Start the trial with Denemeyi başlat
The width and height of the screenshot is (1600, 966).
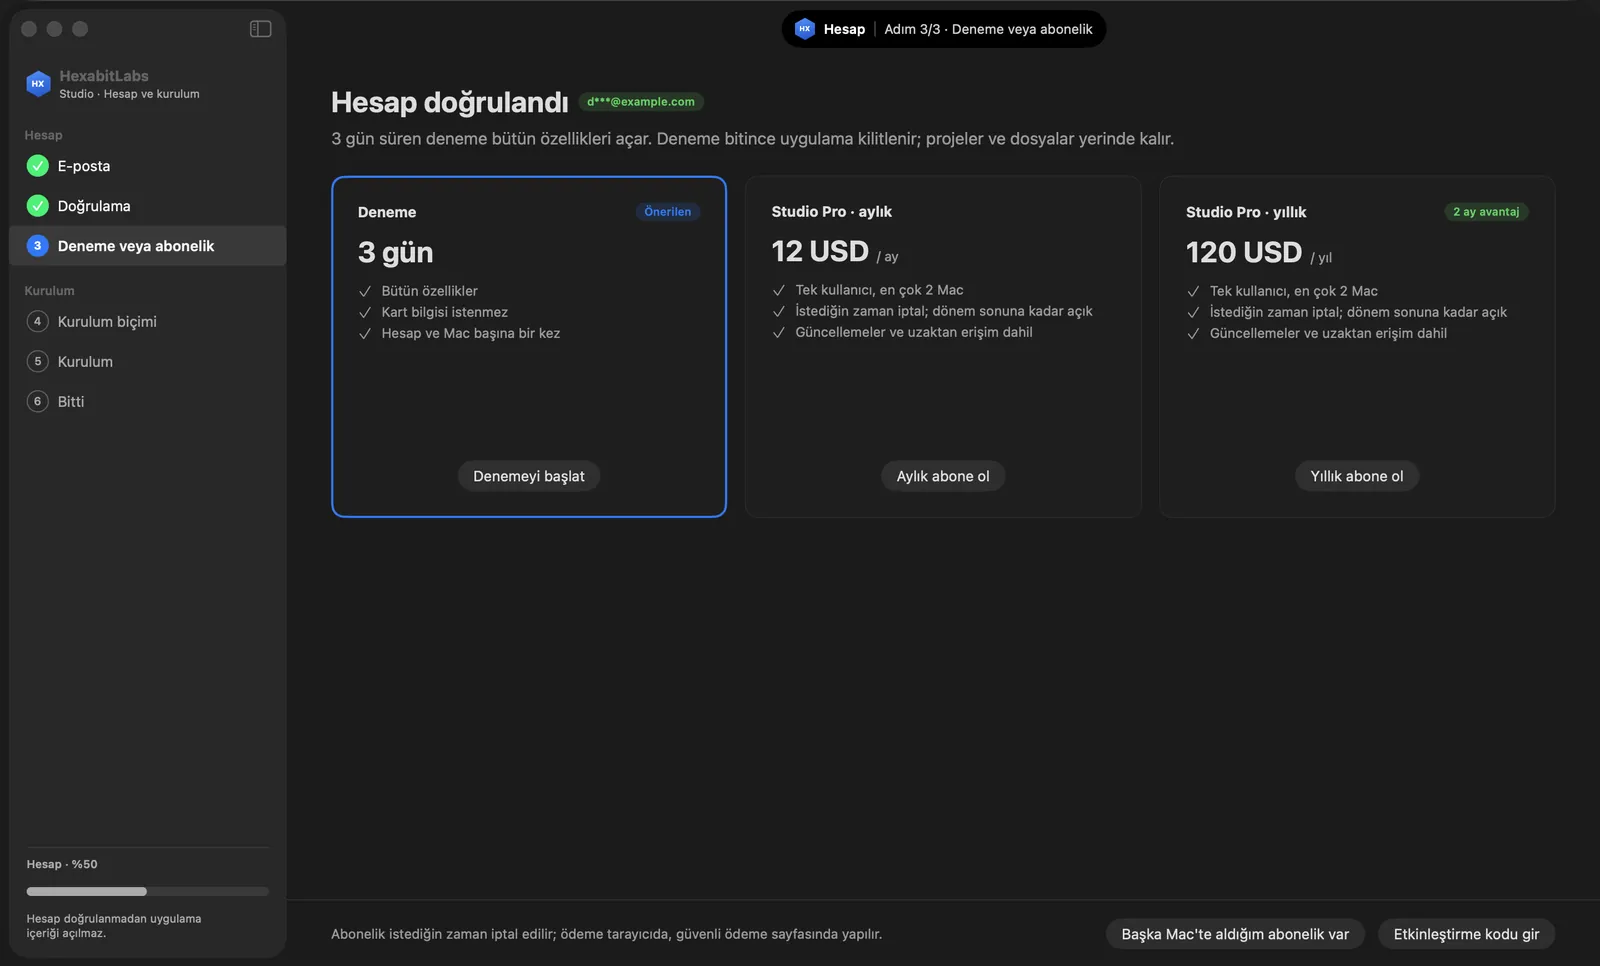(x=529, y=476)
